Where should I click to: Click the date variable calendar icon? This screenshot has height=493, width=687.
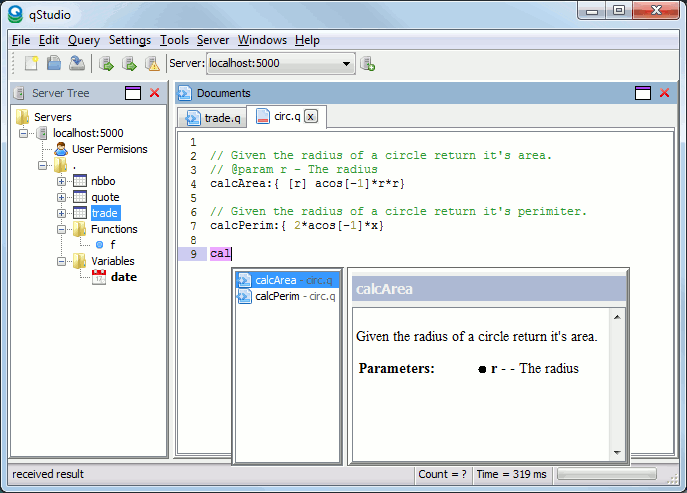(x=98, y=277)
